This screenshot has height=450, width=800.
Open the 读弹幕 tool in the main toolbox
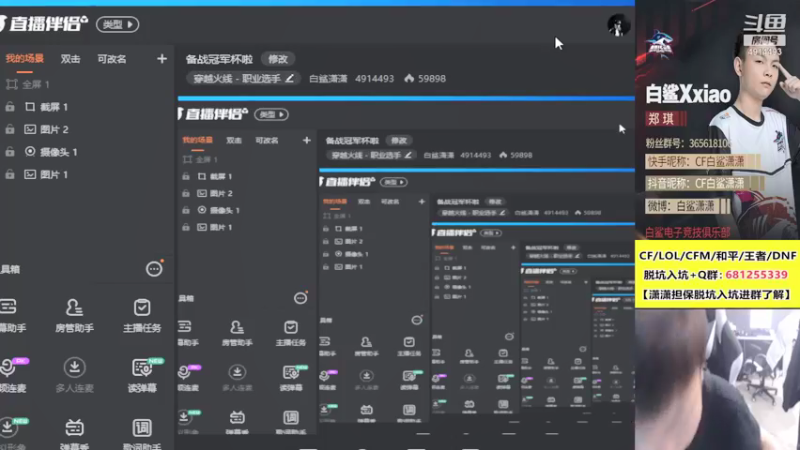(x=142, y=375)
